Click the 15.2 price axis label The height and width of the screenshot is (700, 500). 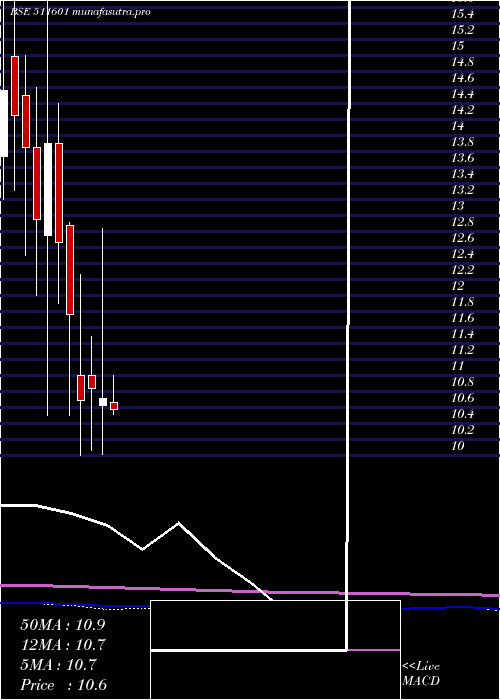(462, 30)
